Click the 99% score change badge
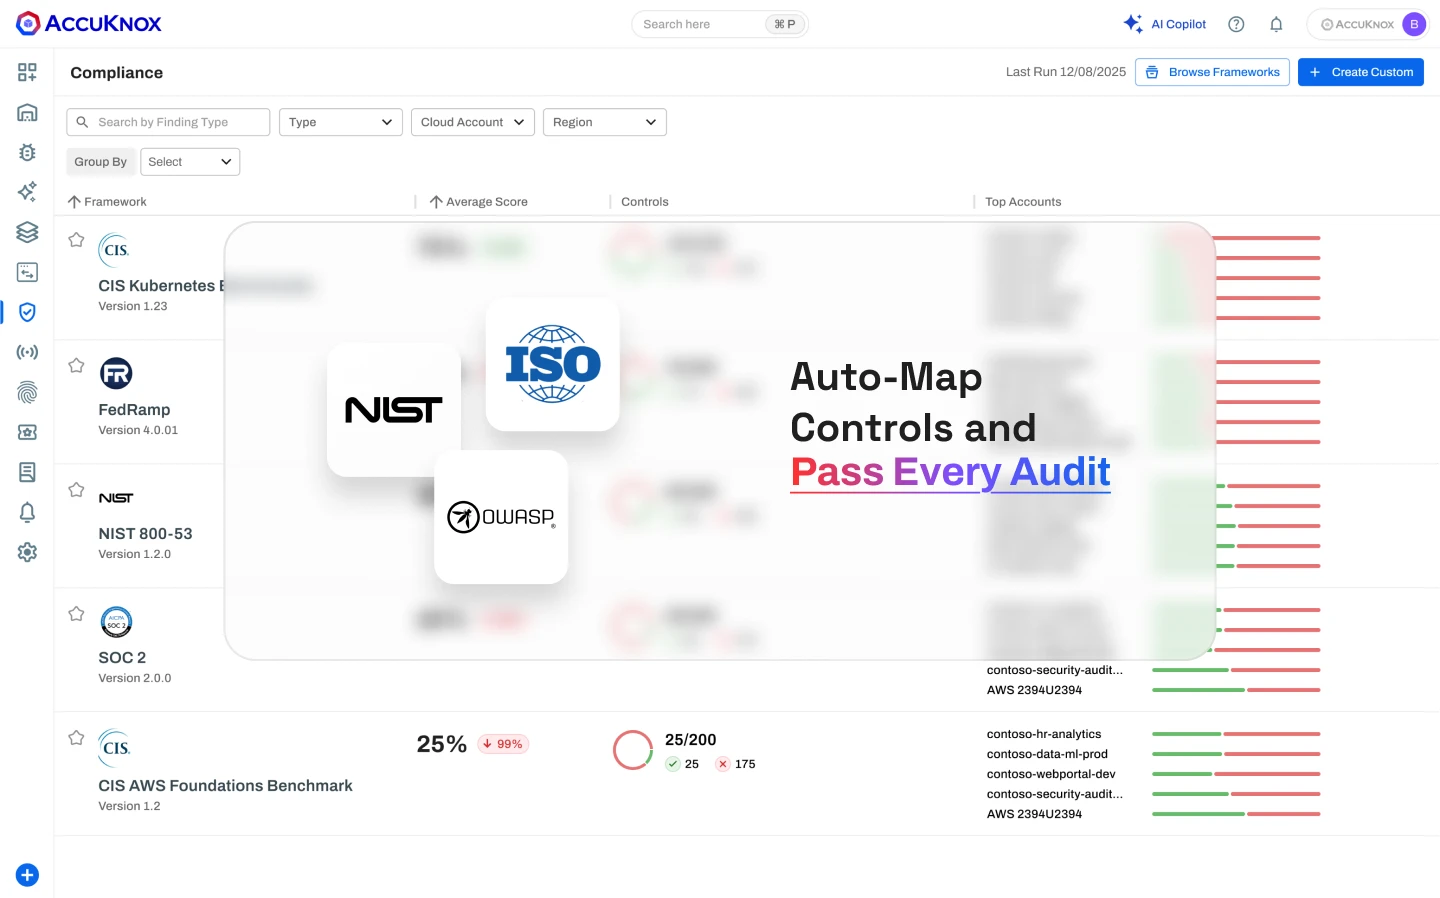Viewport: 1440px width, 898px height. coord(503,744)
